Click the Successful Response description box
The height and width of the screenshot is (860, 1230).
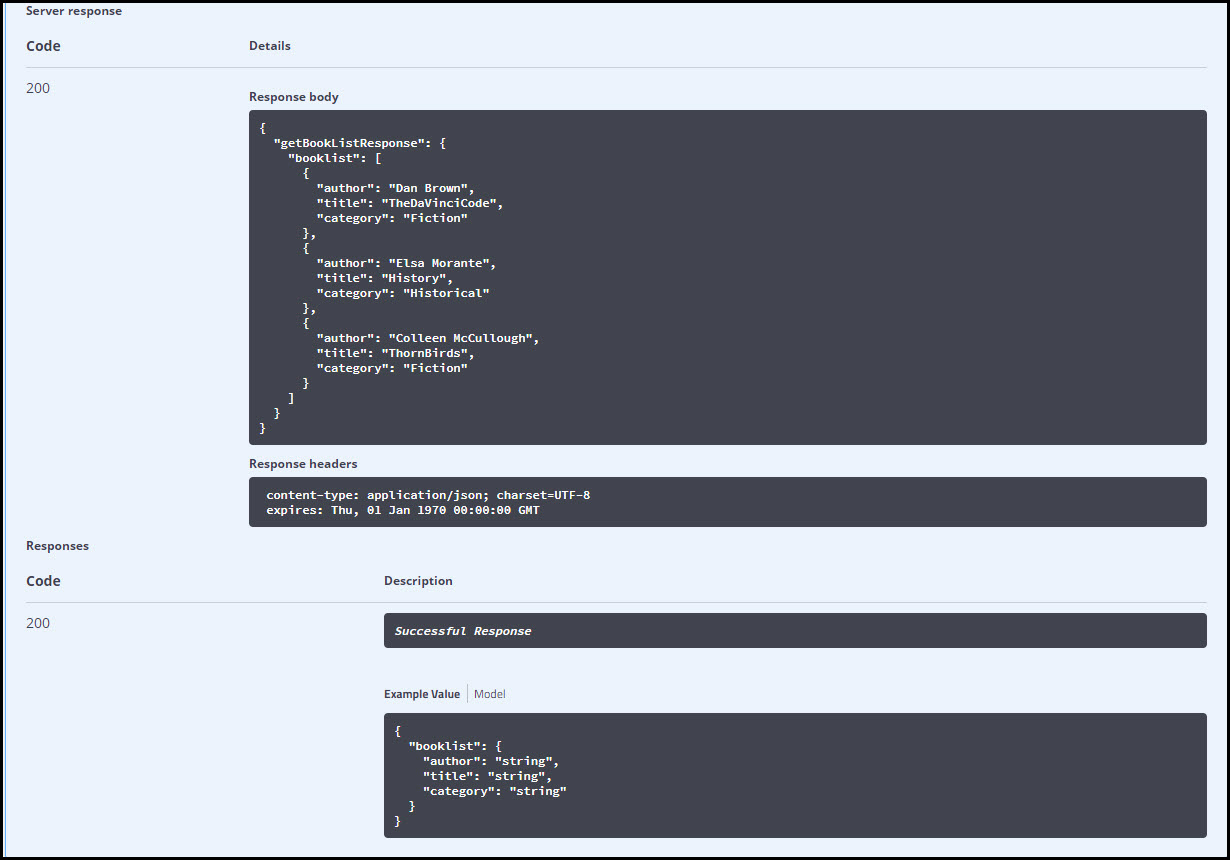pos(794,631)
